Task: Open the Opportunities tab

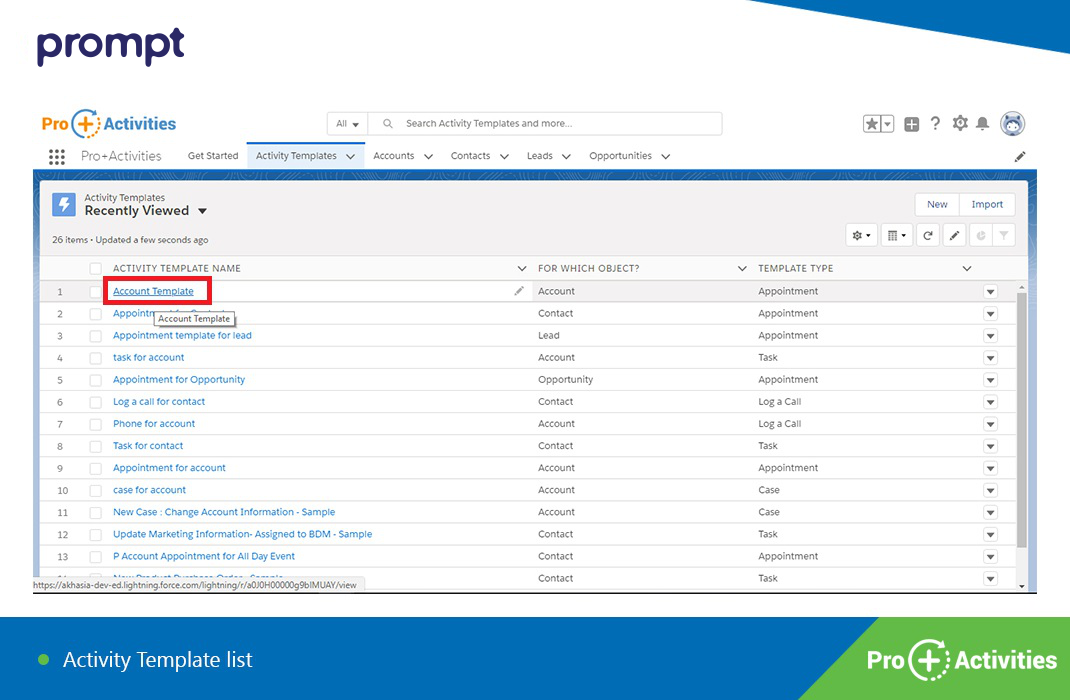Action: [620, 156]
